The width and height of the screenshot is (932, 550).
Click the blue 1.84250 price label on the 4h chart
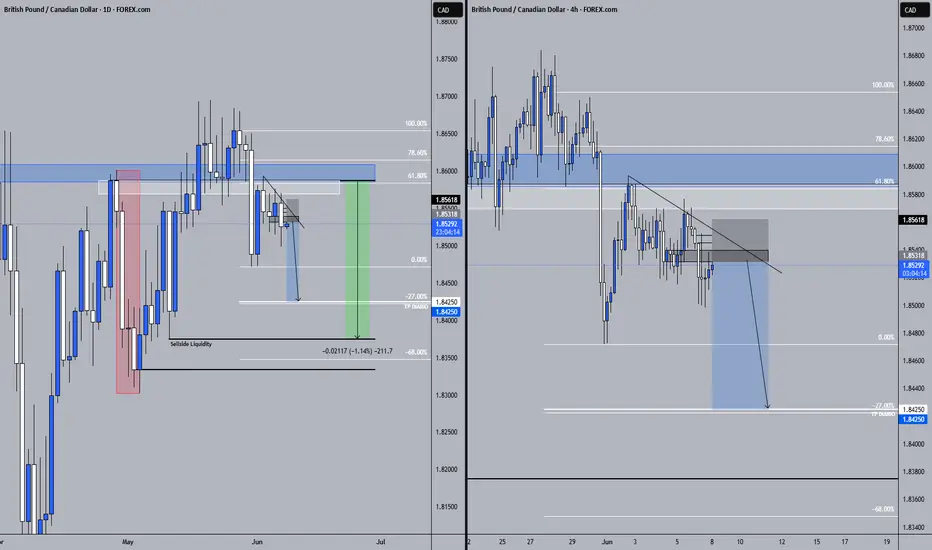914,419
